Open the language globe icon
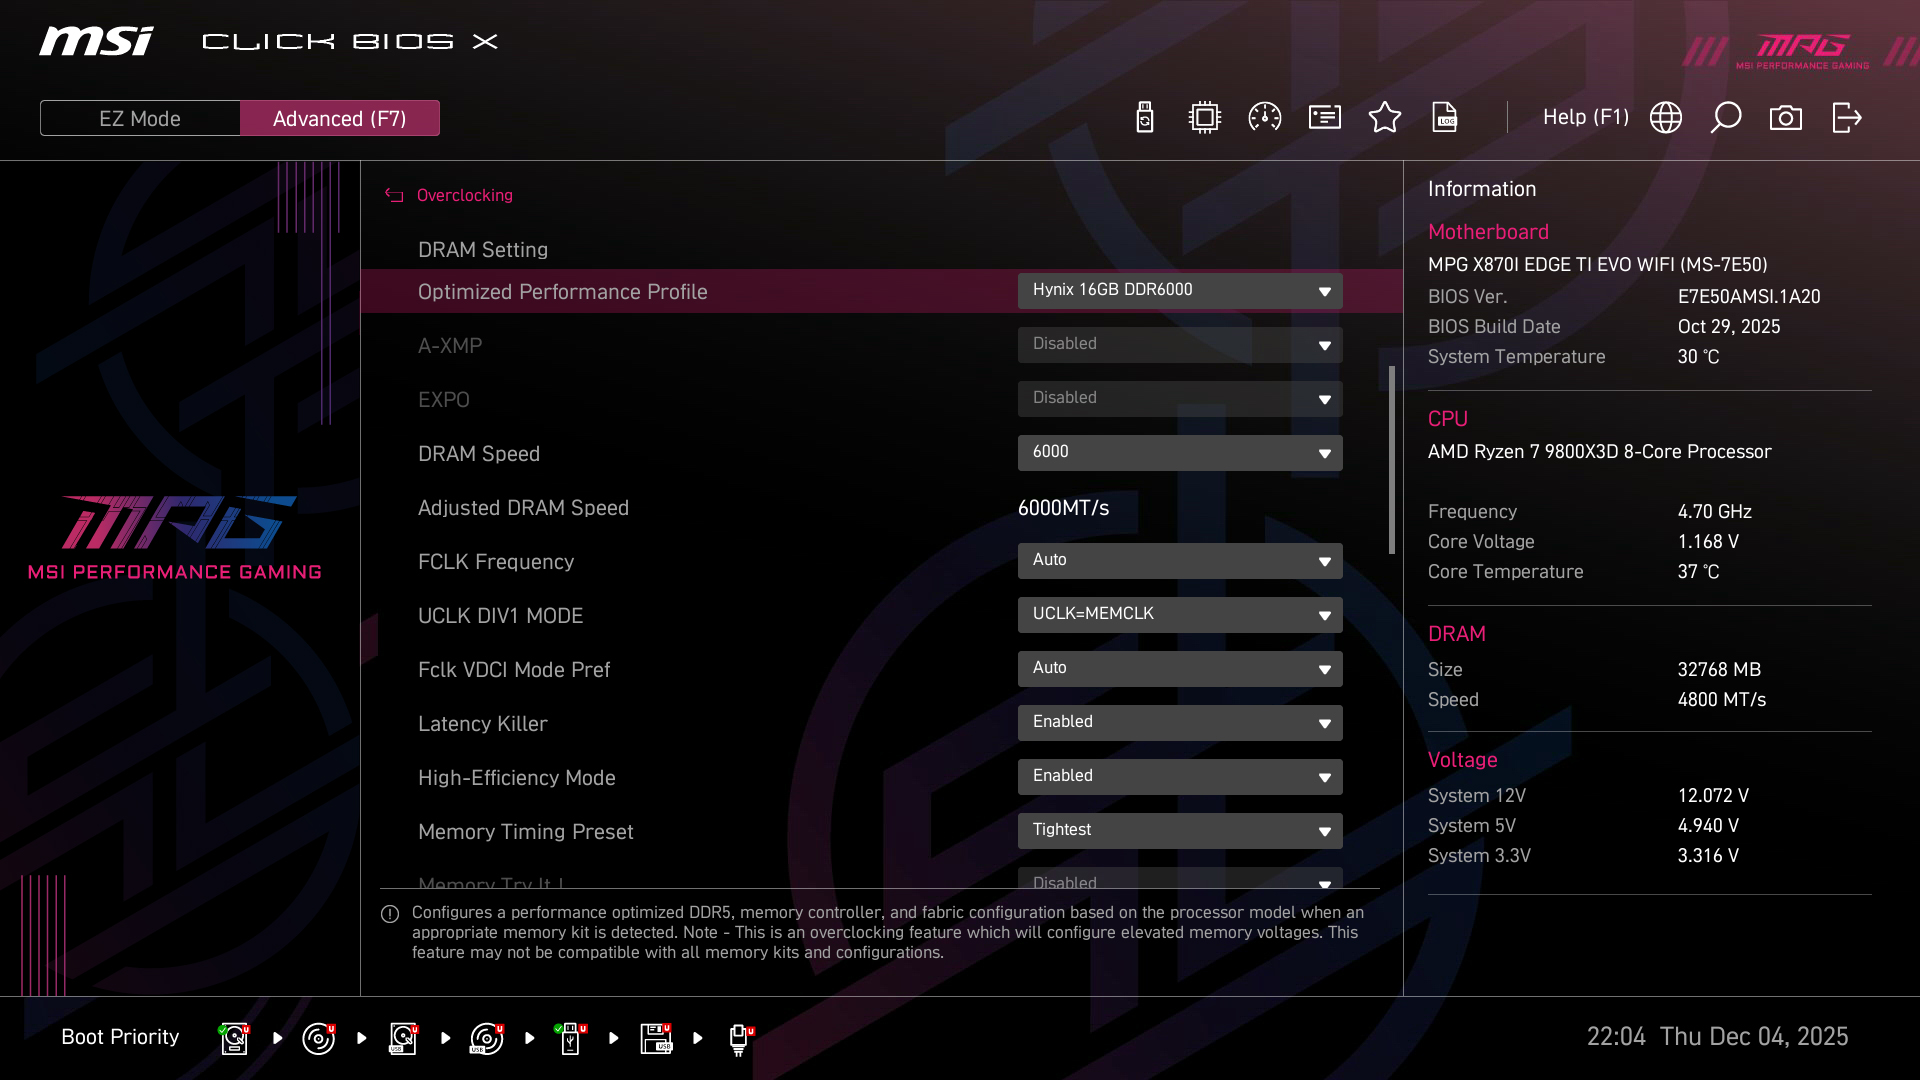The height and width of the screenshot is (1080, 1920). click(1666, 118)
